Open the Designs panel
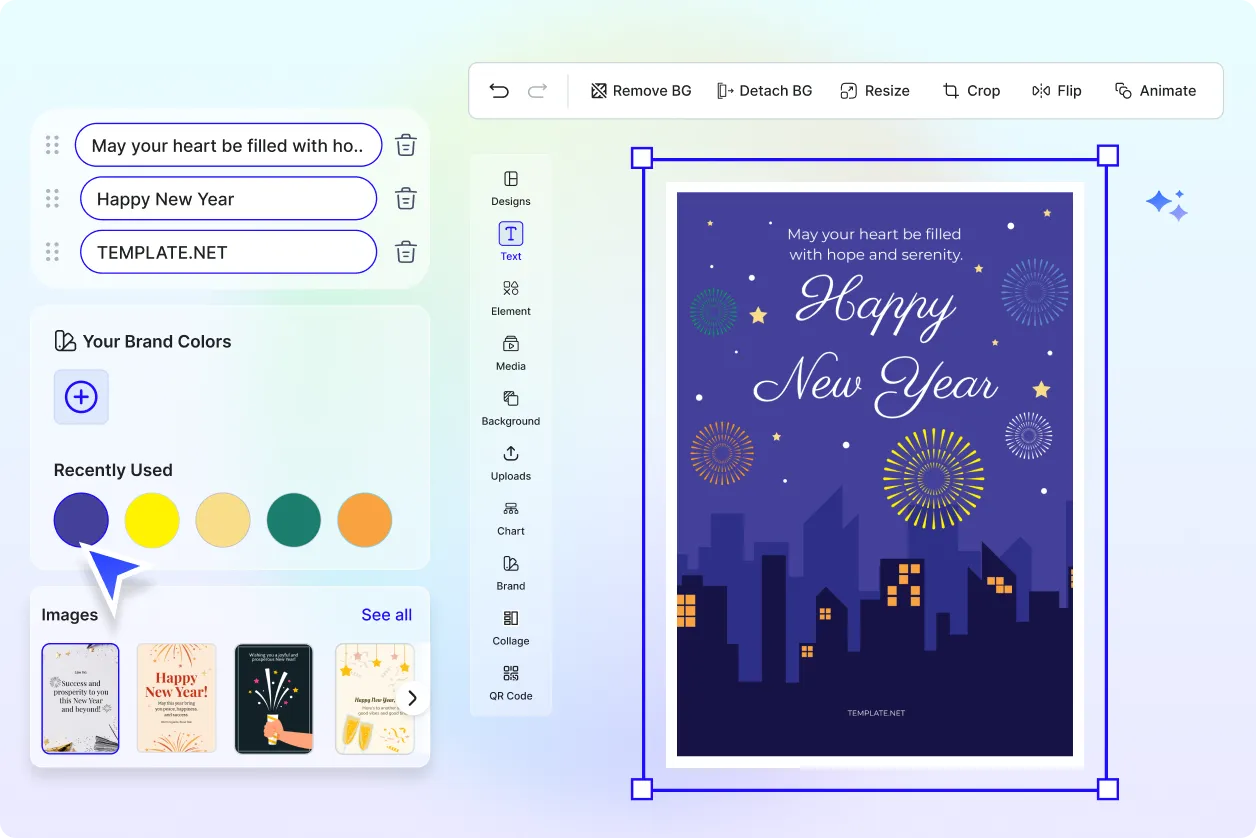The image size is (1256, 838). 510,188
